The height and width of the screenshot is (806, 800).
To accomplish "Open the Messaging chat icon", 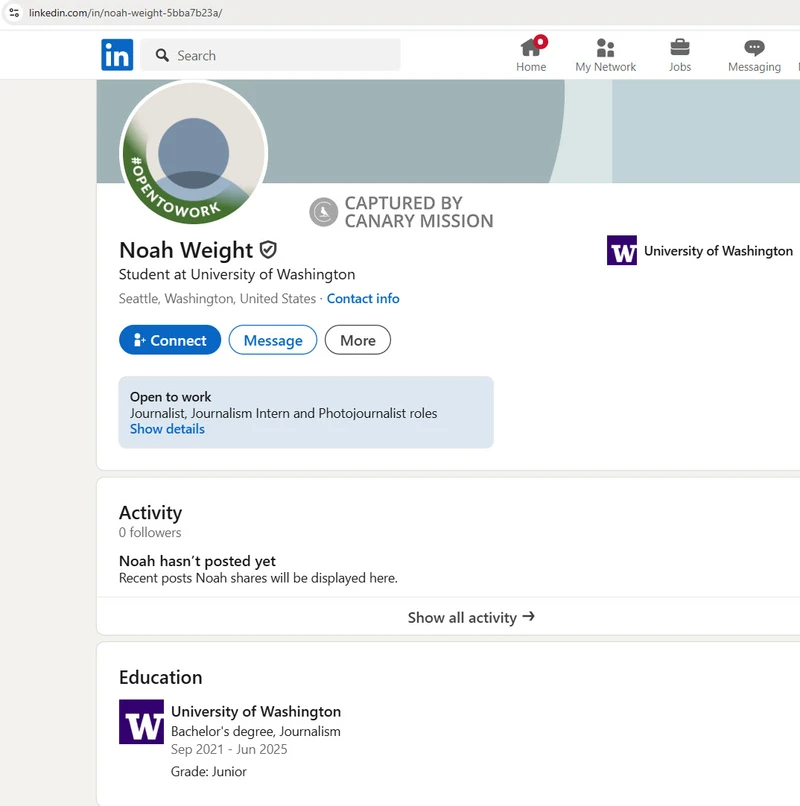I will coord(754,47).
